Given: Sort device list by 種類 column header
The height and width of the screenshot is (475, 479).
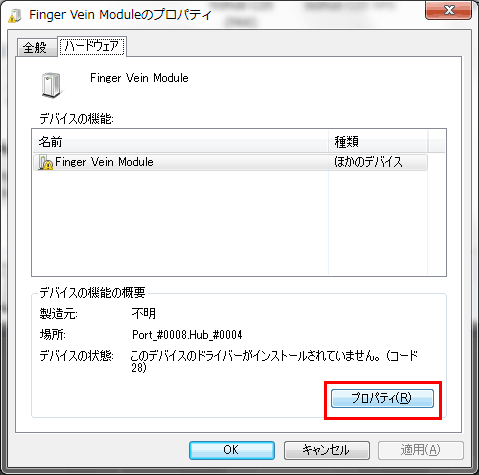Looking at the screenshot, I should click(x=378, y=142).
